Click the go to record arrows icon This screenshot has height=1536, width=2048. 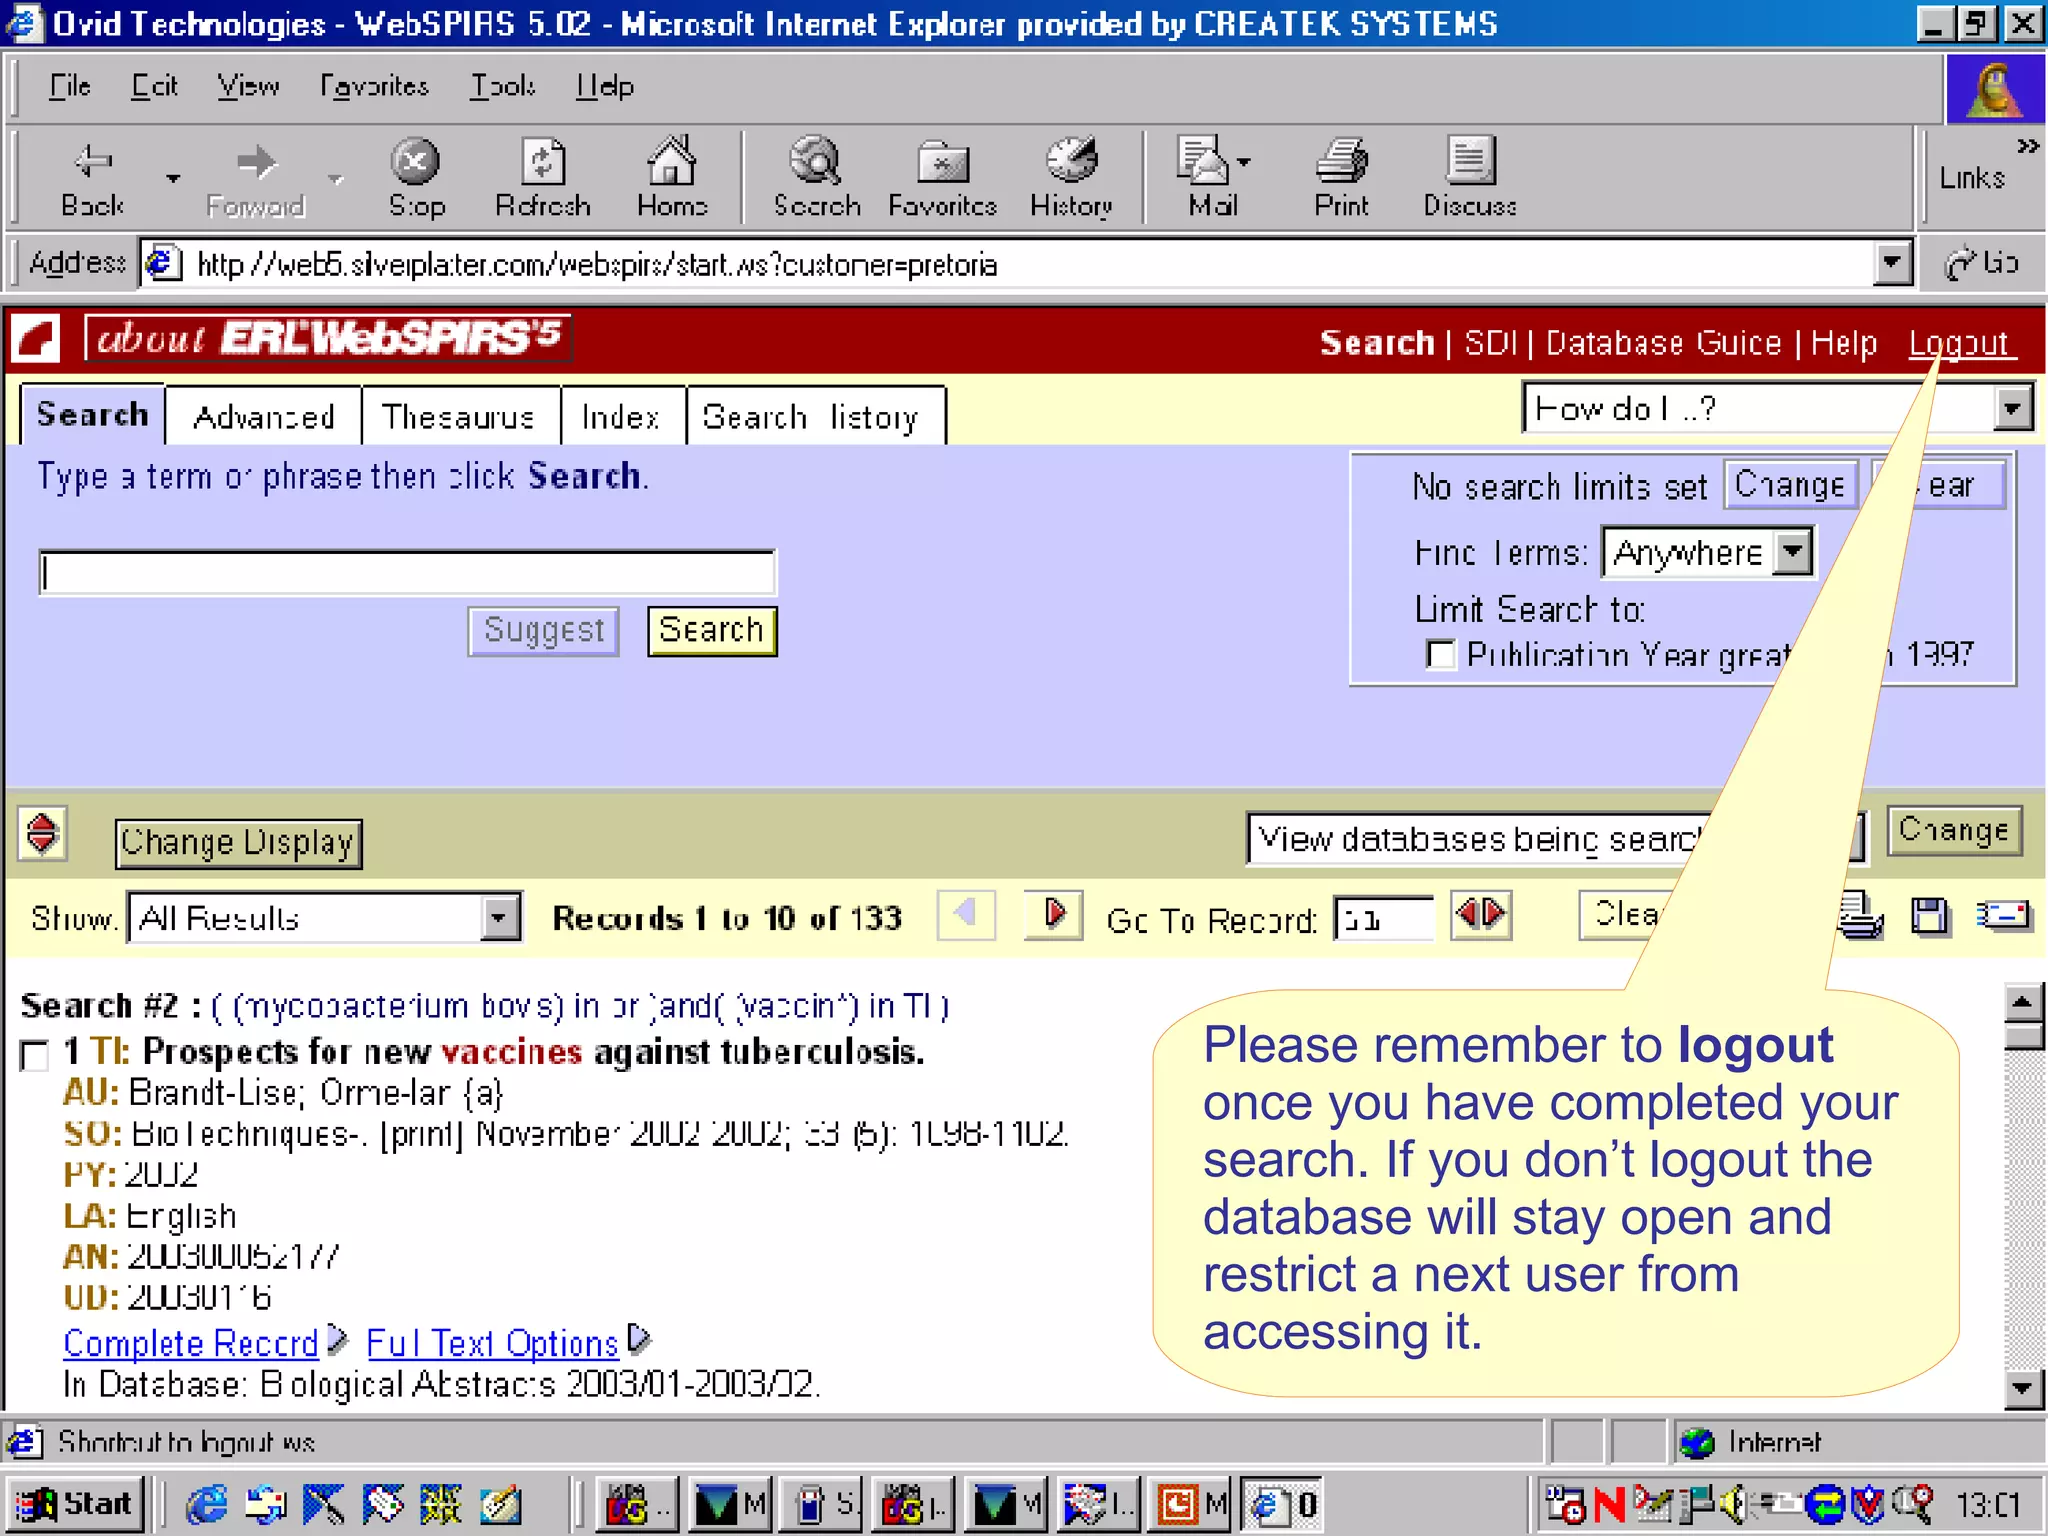click(x=1480, y=914)
